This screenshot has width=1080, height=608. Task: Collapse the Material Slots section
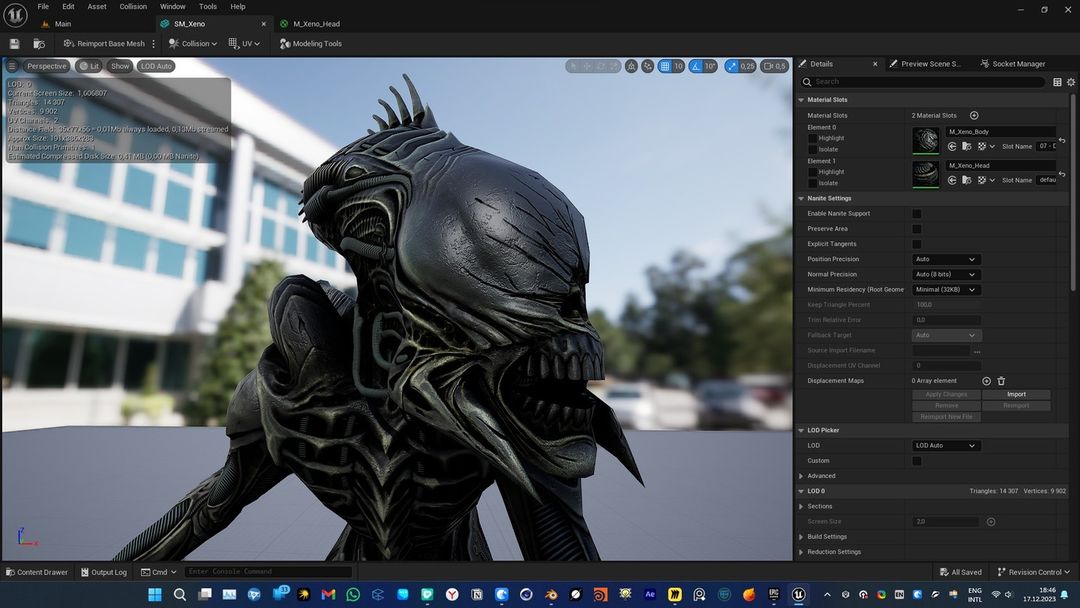801,100
